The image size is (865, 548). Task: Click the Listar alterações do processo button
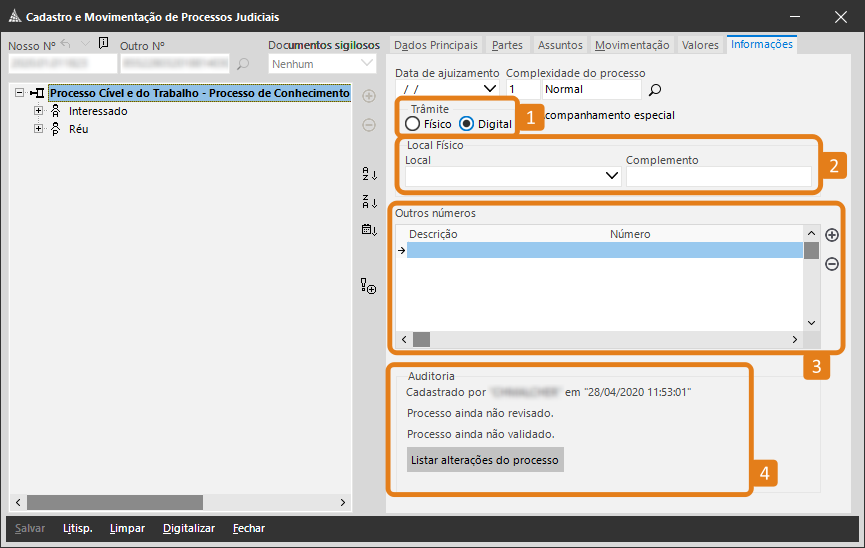coord(486,460)
